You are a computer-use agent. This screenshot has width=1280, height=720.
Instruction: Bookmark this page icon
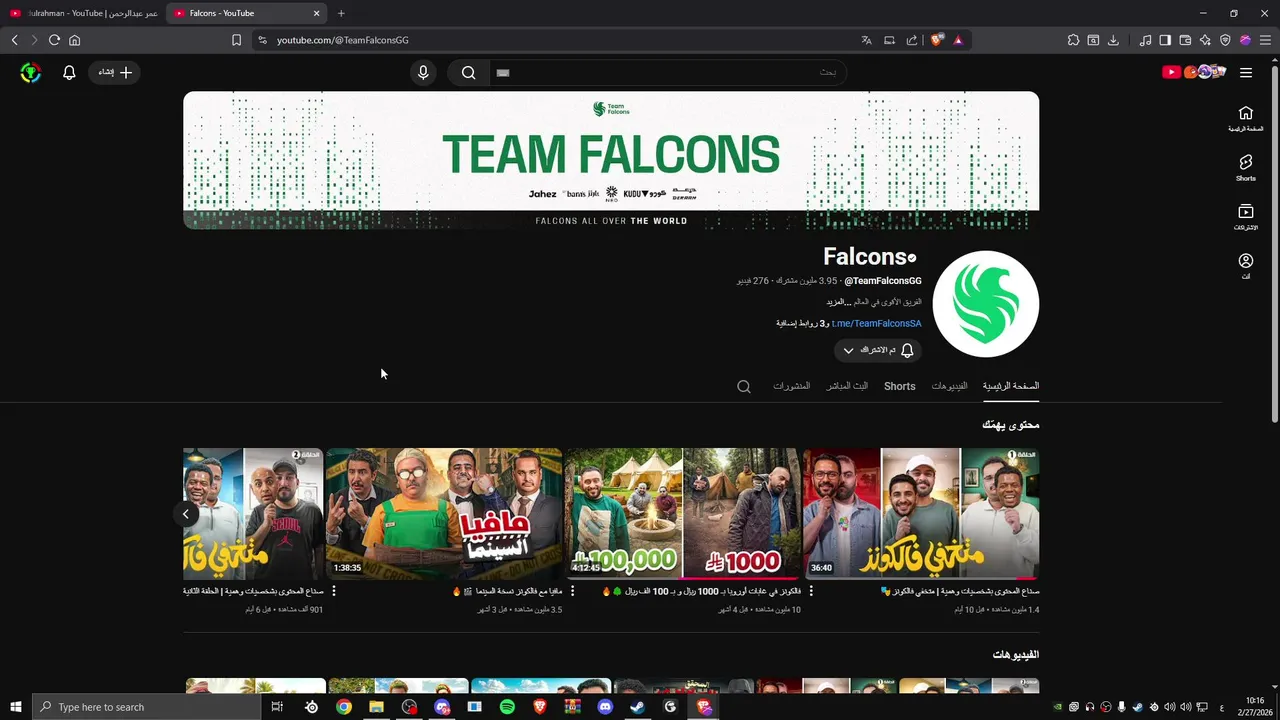click(x=236, y=40)
